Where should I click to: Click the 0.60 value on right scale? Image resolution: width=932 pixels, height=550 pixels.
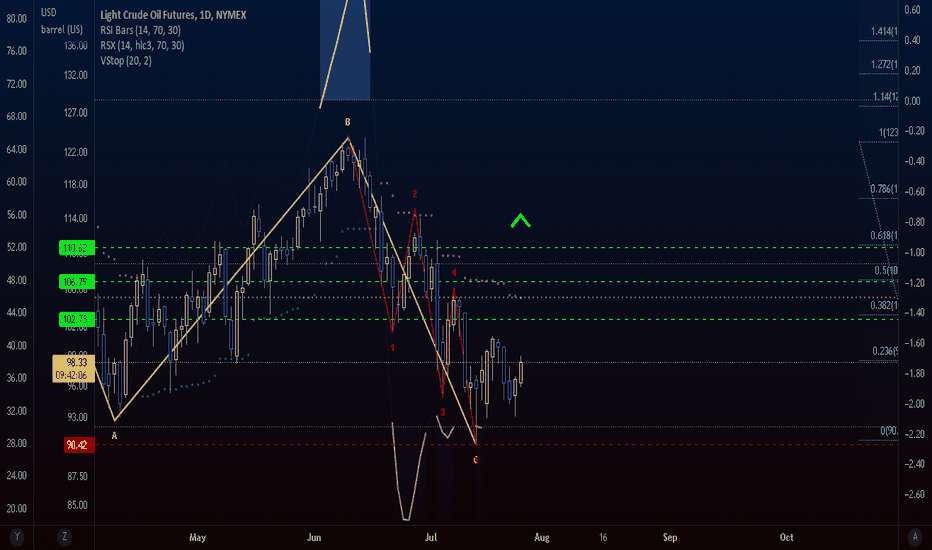point(912,10)
